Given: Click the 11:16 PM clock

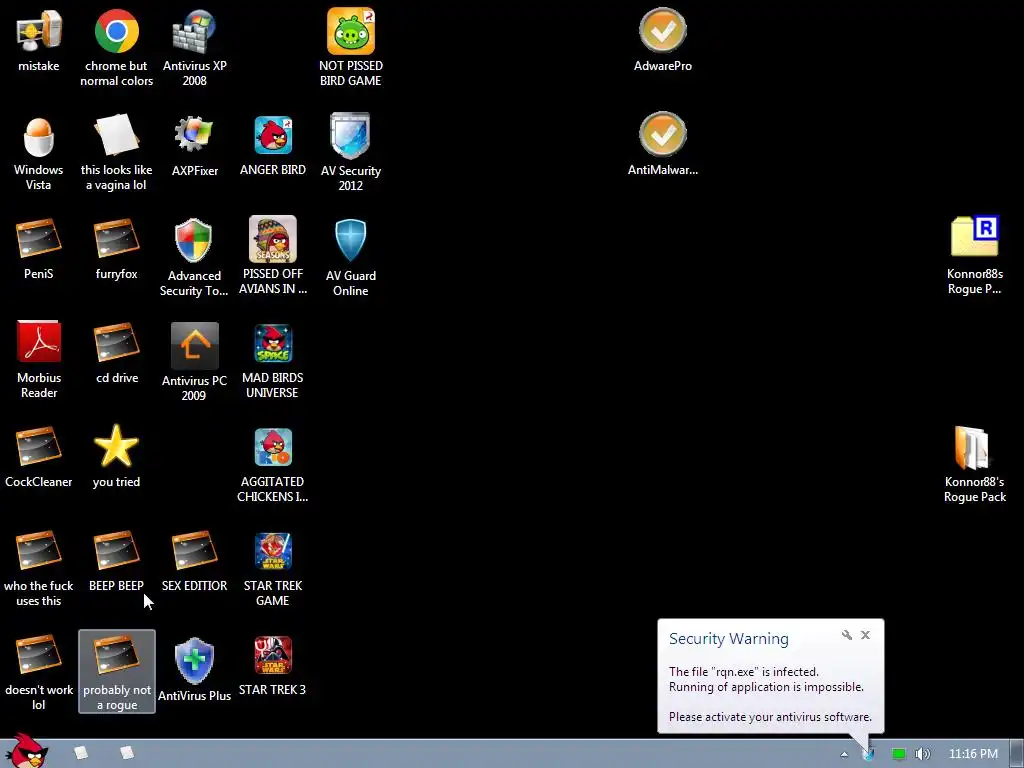Looking at the screenshot, I should [x=972, y=754].
